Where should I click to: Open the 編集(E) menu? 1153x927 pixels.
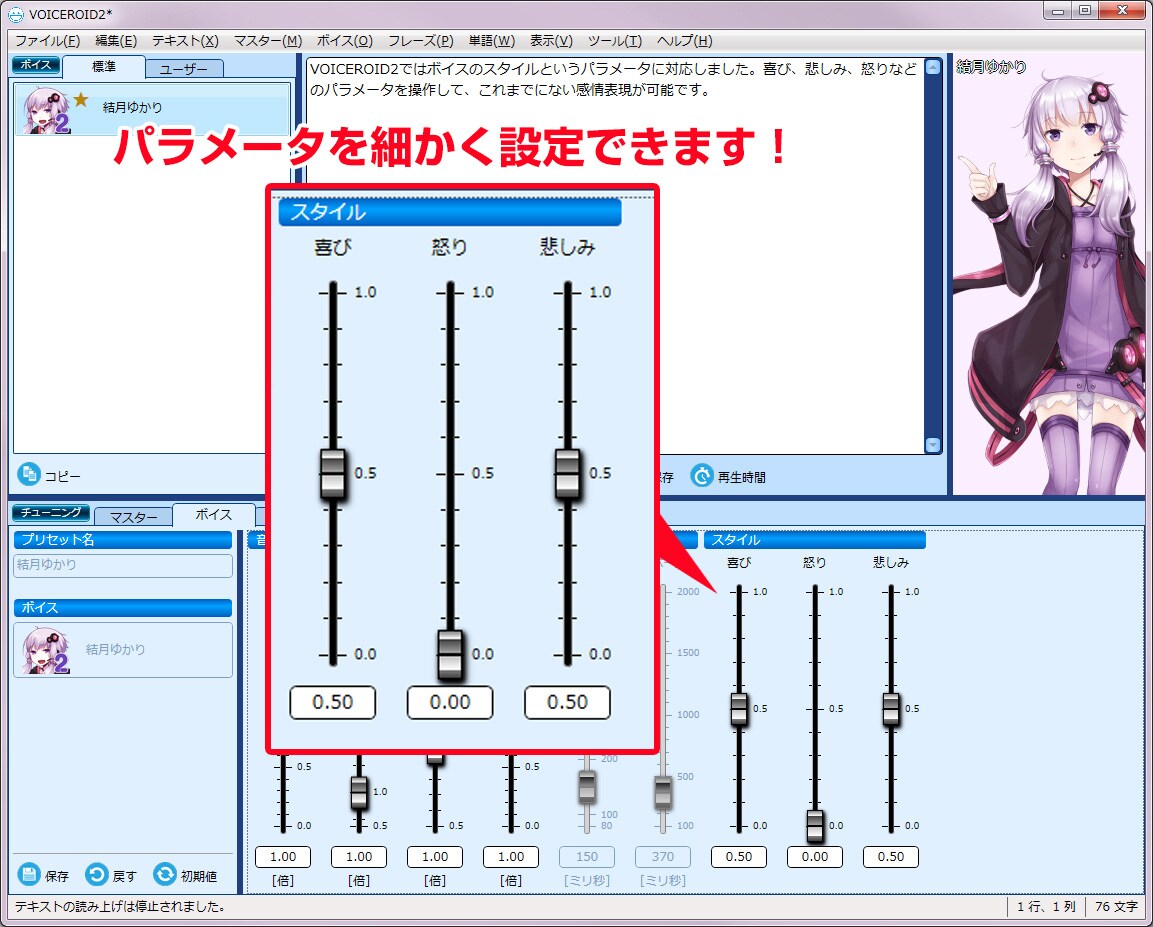[116, 41]
